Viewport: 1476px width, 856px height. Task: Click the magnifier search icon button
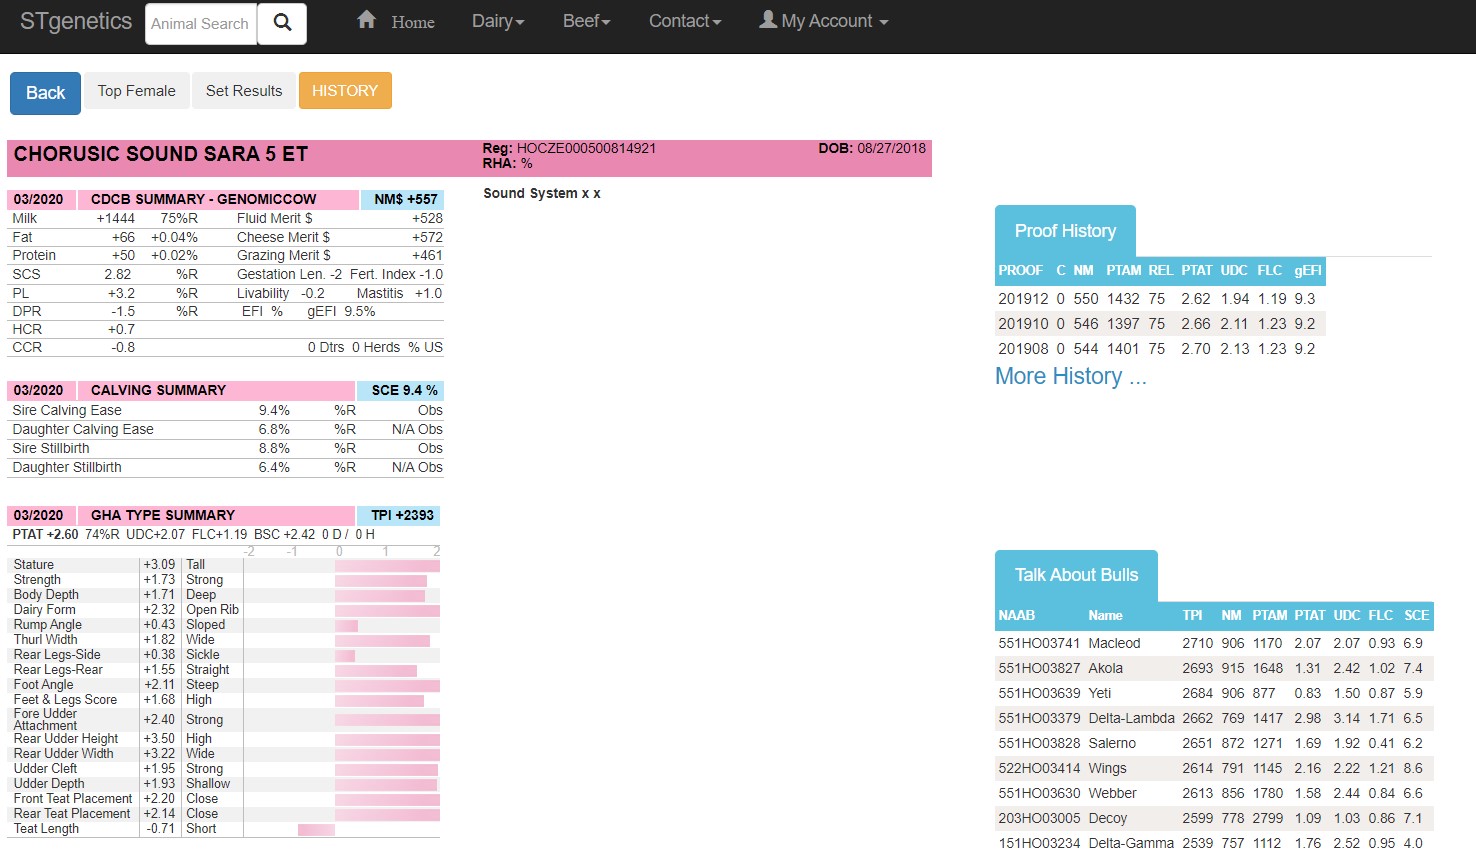(282, 23)
